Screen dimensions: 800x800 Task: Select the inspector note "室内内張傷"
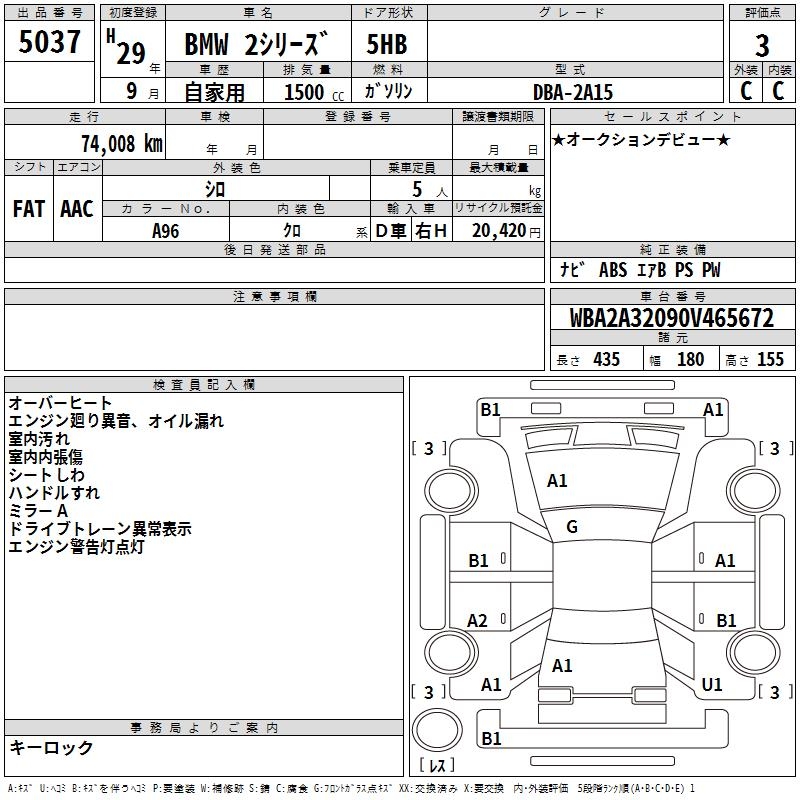tap(45, 457)
